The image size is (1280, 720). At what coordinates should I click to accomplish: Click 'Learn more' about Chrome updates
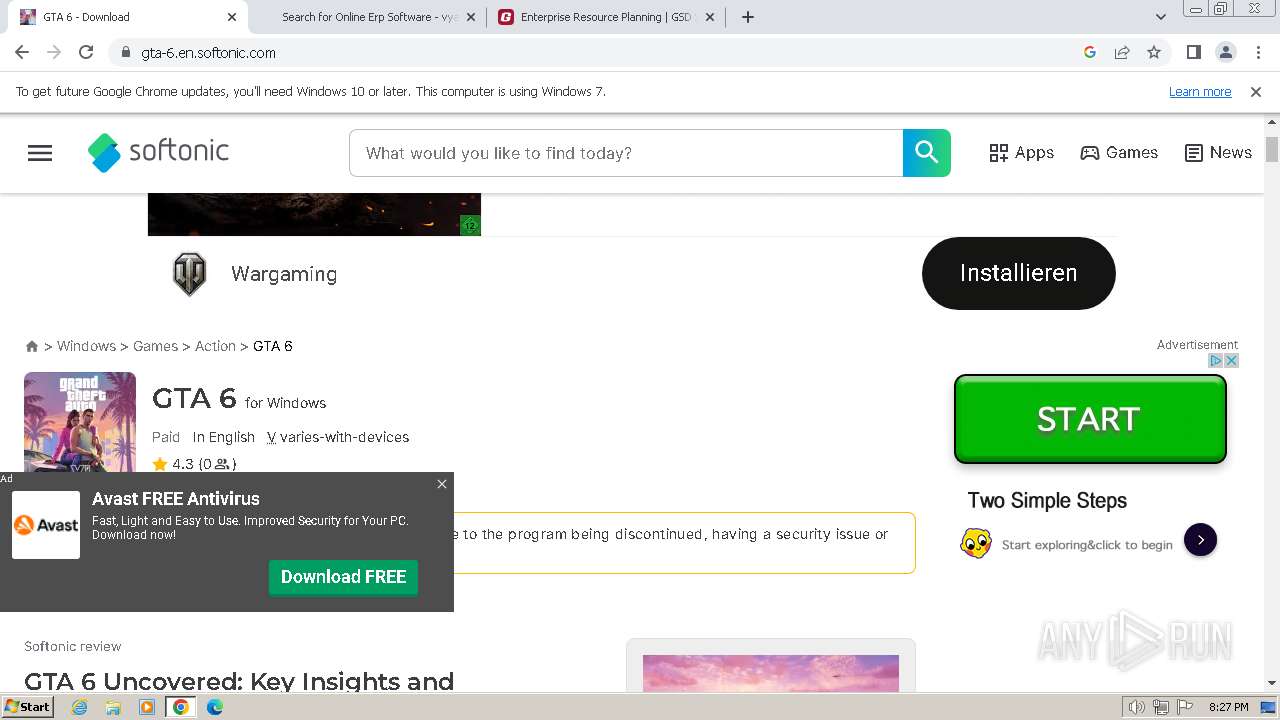click(x=1200, y=92)
